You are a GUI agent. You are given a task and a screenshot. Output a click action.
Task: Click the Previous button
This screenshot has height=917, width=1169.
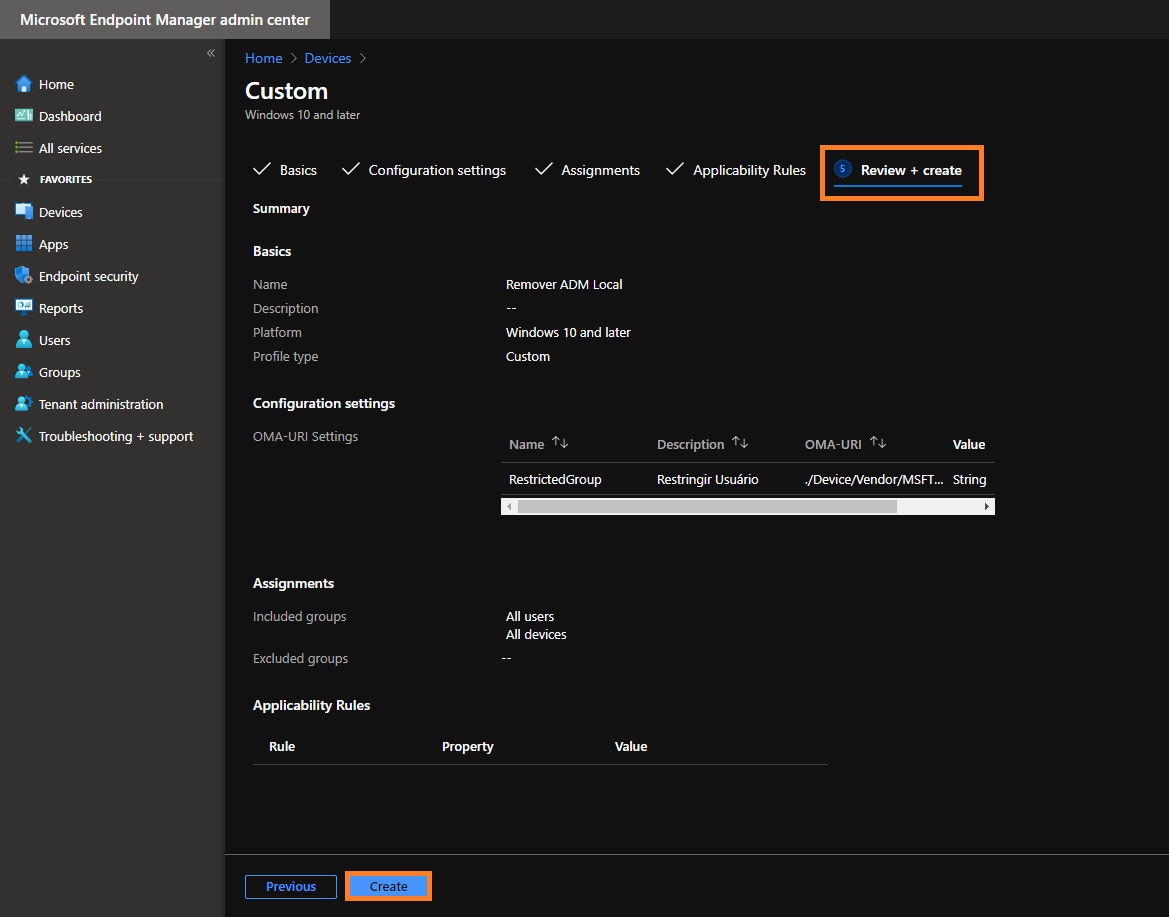click(291, 886)
